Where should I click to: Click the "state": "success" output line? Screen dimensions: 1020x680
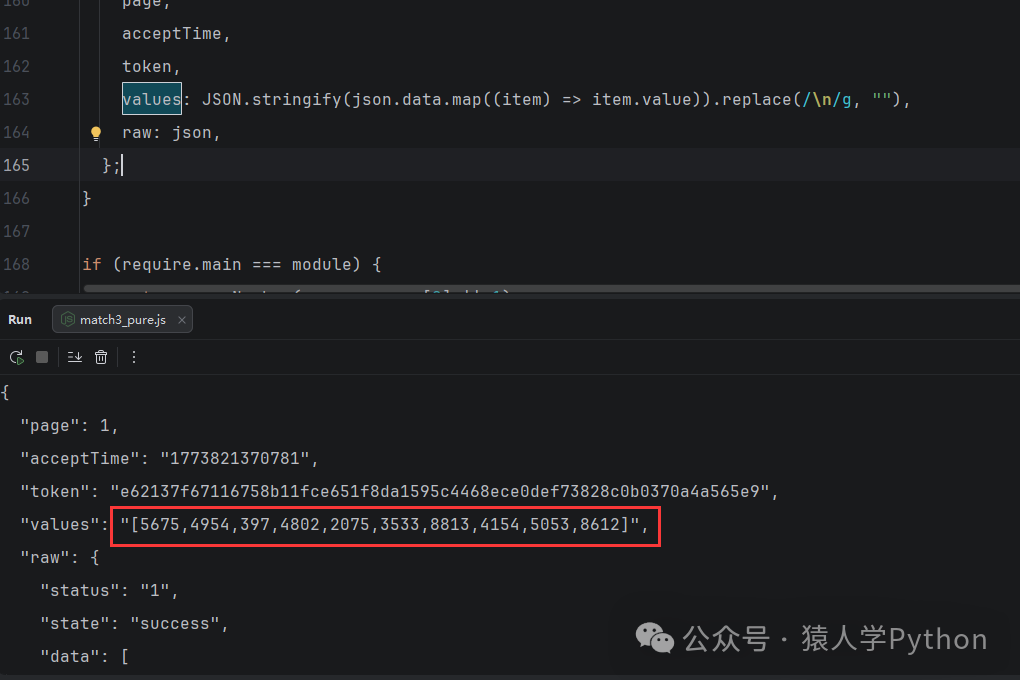click(134, 623)
